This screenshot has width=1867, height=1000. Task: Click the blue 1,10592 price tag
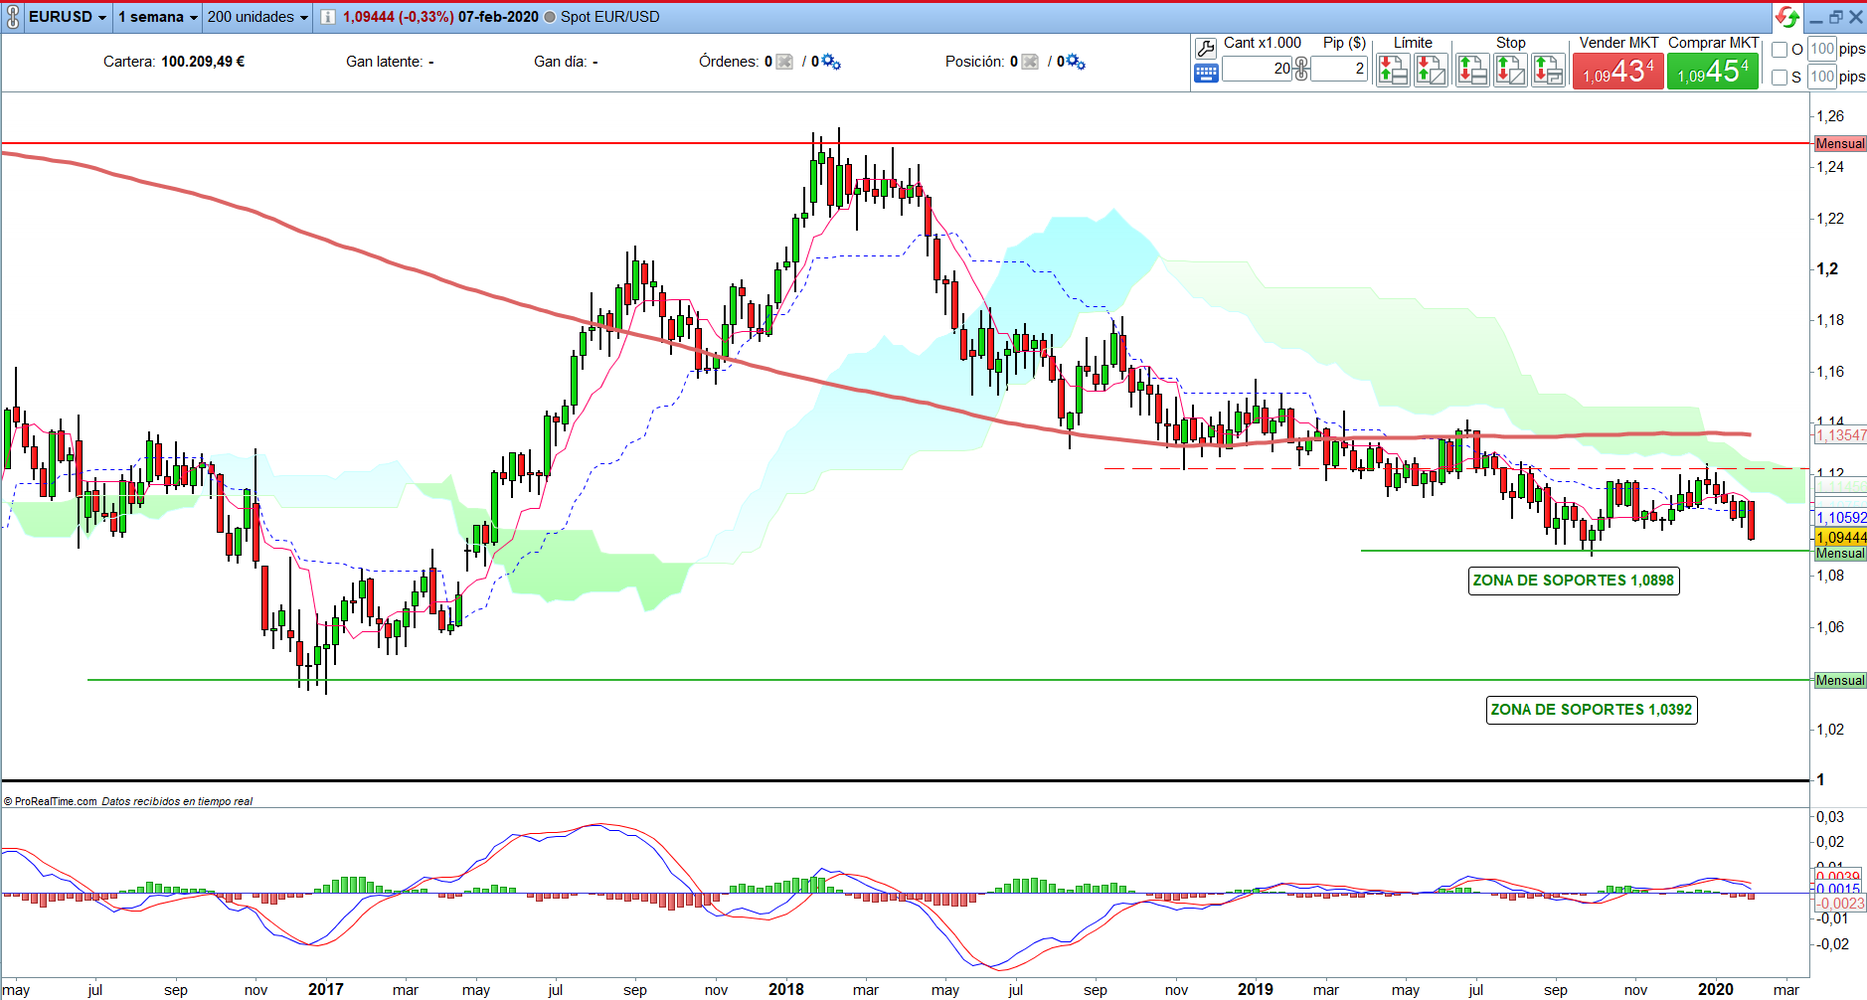tap(1840, 518)
